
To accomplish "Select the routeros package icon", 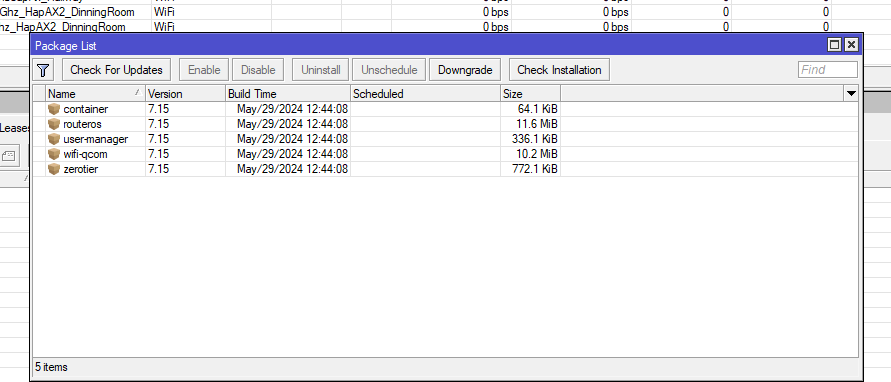I will [54, 124].
